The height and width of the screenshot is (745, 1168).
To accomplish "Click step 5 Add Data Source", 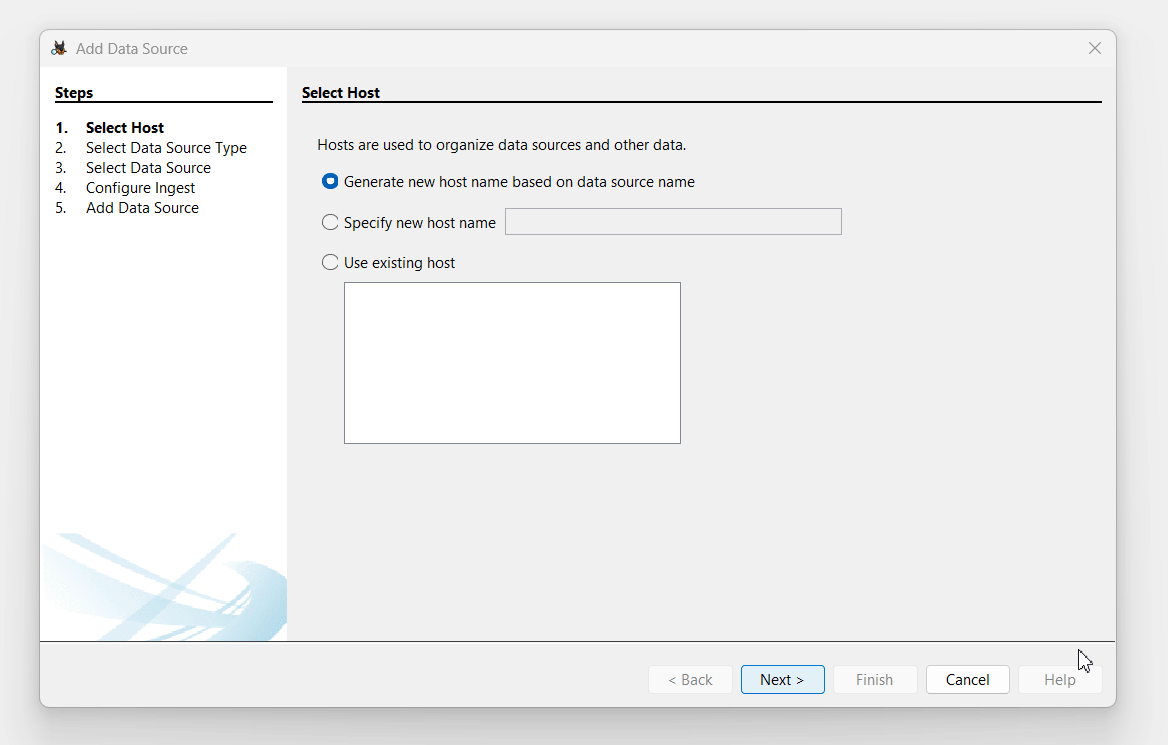I will coord(142,208).
